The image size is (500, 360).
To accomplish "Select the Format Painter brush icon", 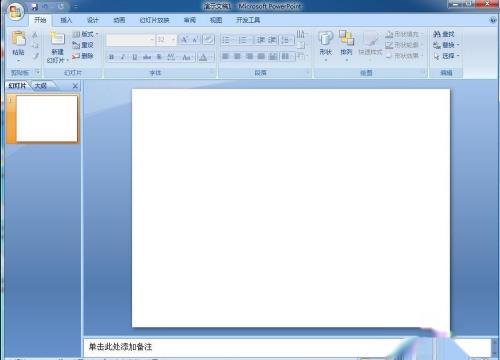I will tap(35, 56).
